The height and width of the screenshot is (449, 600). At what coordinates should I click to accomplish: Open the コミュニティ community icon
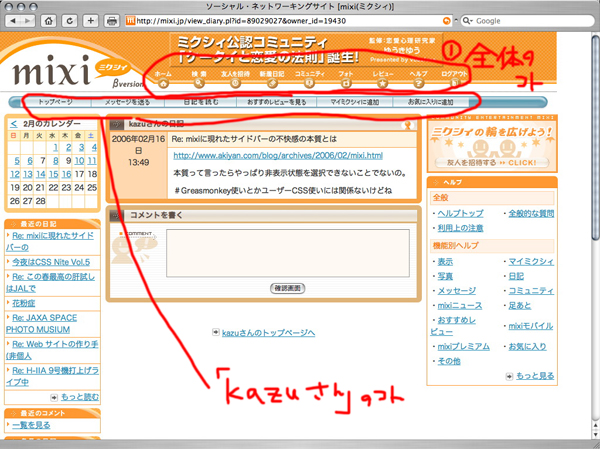tap(309, 83)
